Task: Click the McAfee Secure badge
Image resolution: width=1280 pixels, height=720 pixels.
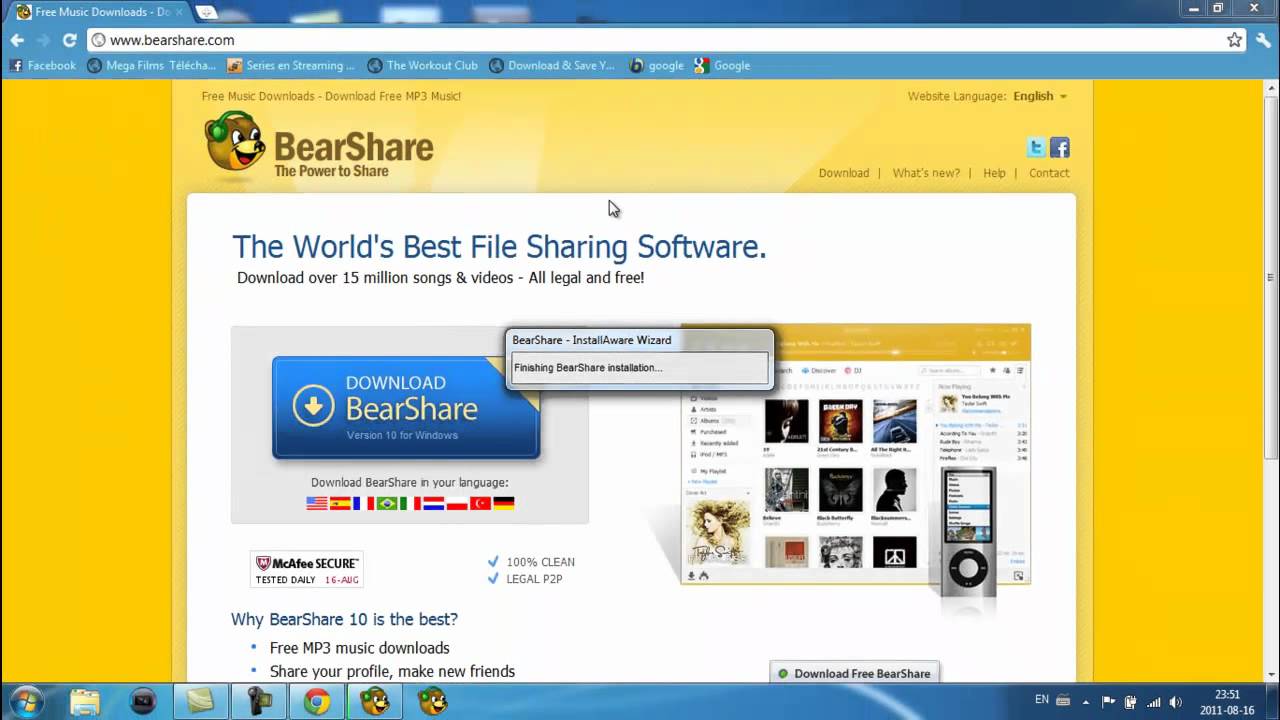Action: point(307,569)
